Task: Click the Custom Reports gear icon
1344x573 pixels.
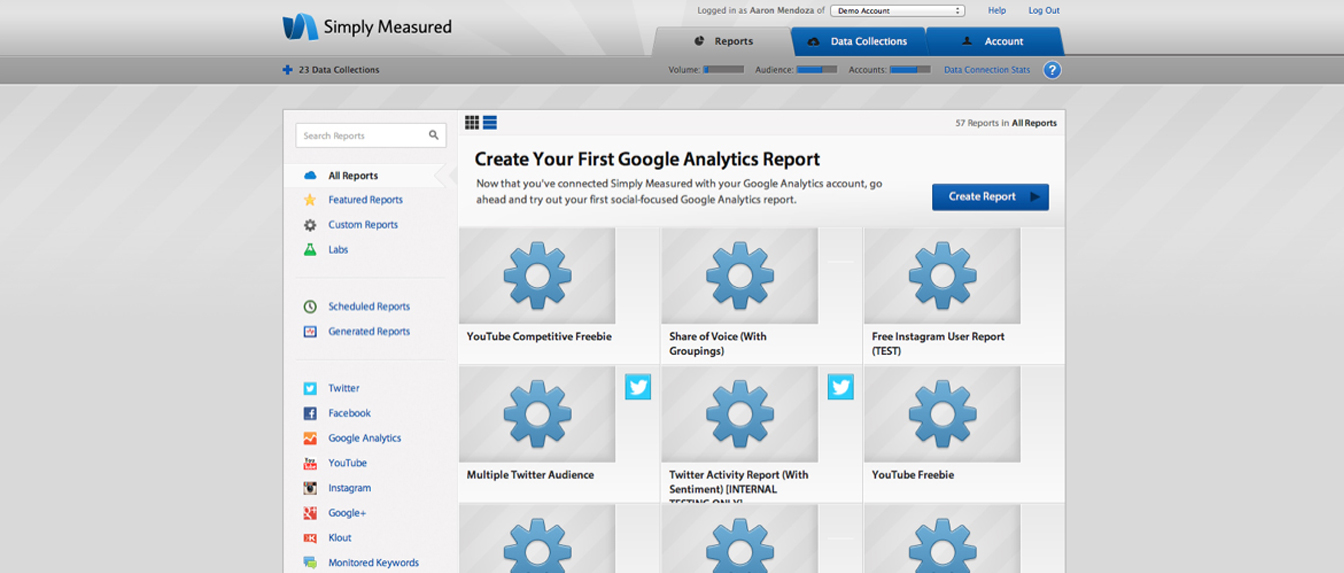Action: pyautogui.click(x=310, y=225)
